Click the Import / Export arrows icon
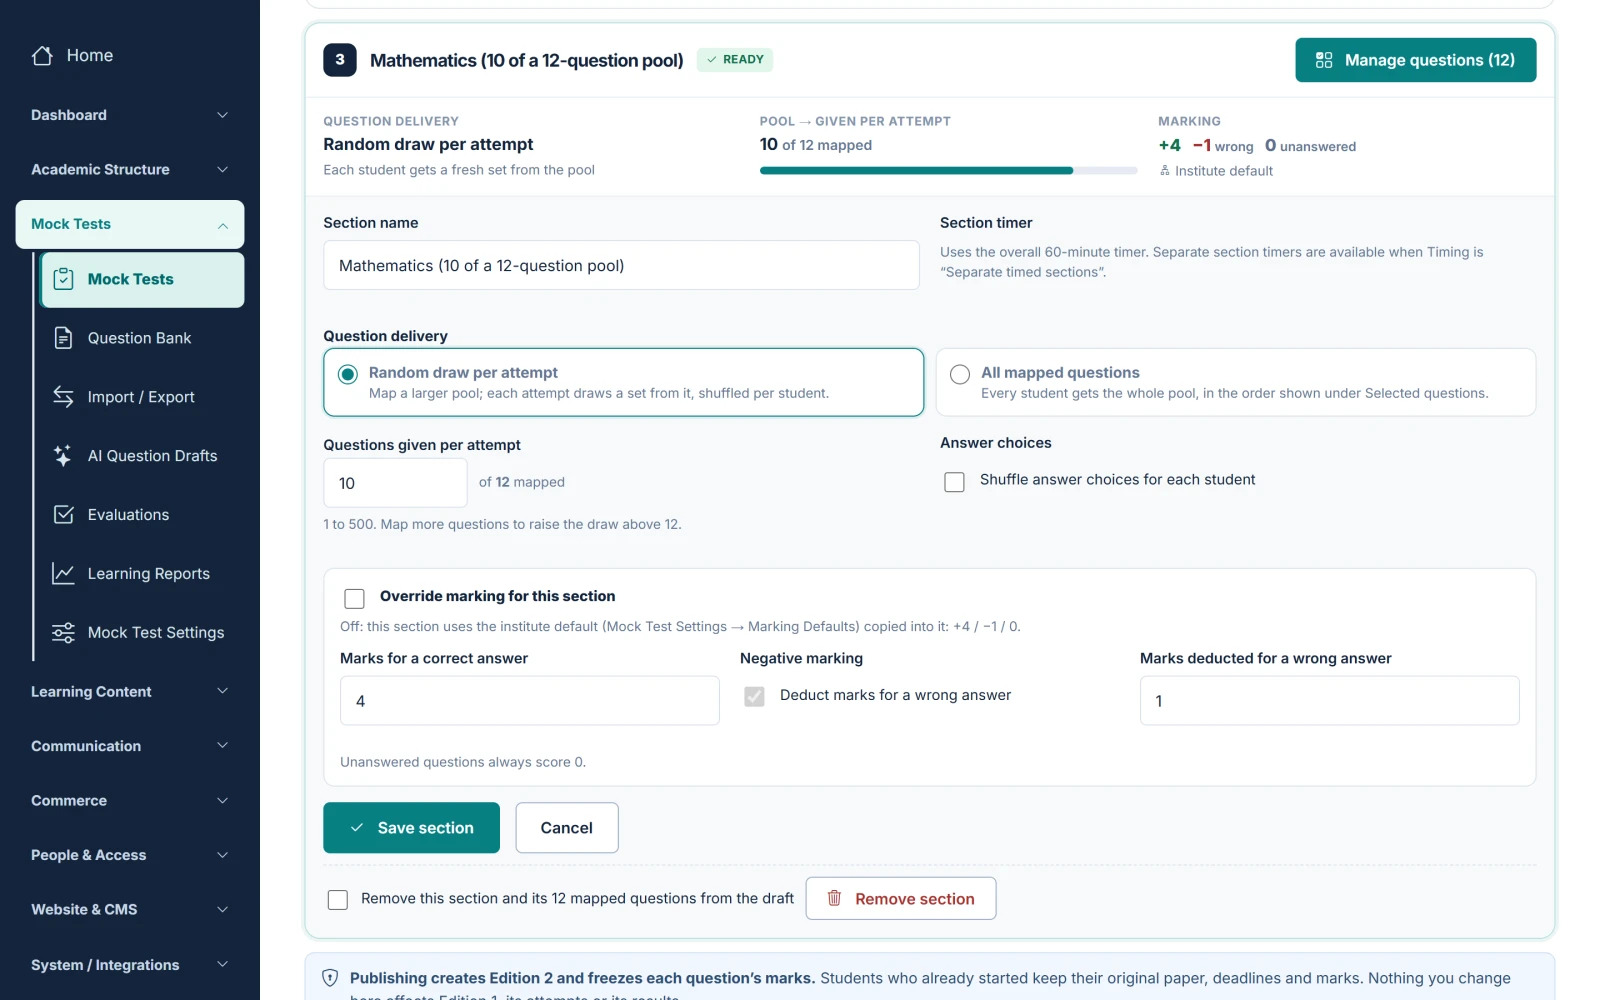This screenshot has width=1600, height=1000. [x=63, y=397]
